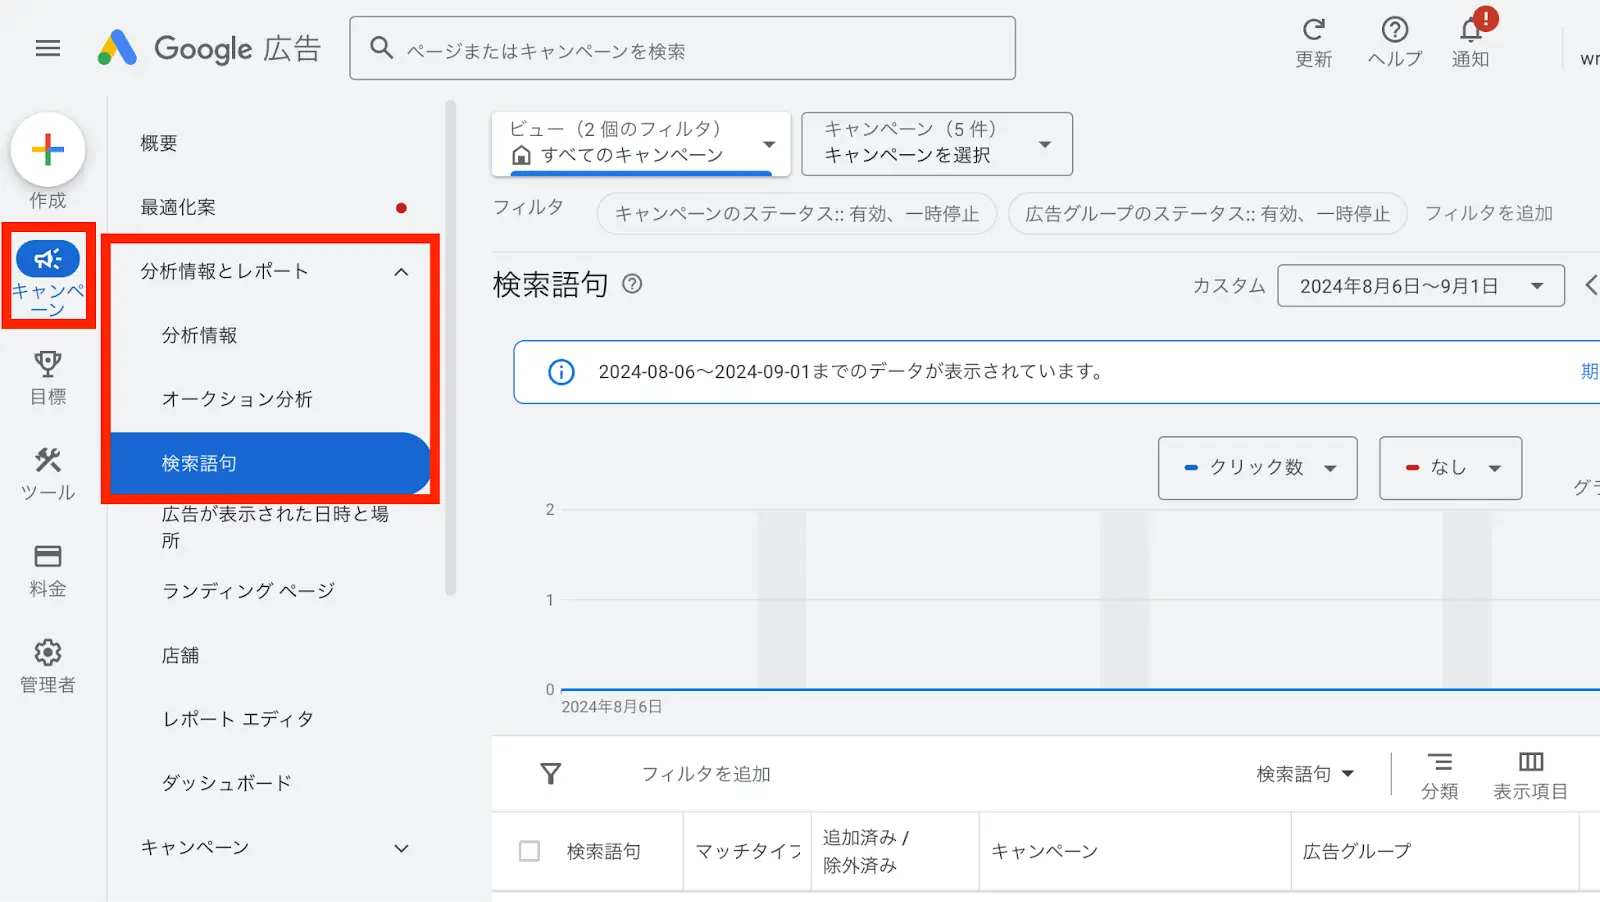Sort by 検索語句 column header
This screenshot has width=1600, height=902.
[x=604, y=851]
